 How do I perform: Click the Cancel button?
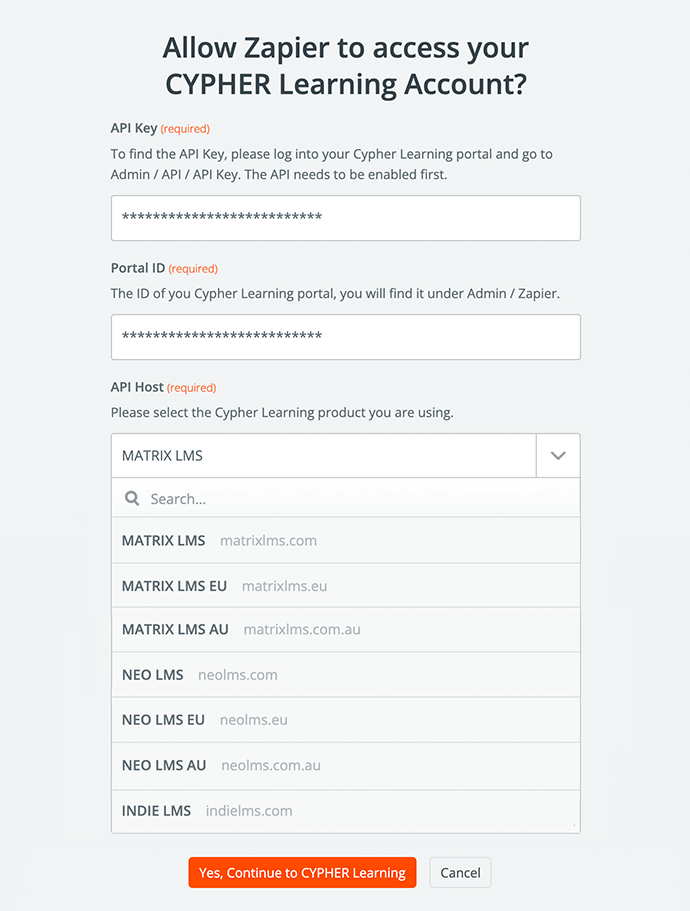(x=460, y=871)
